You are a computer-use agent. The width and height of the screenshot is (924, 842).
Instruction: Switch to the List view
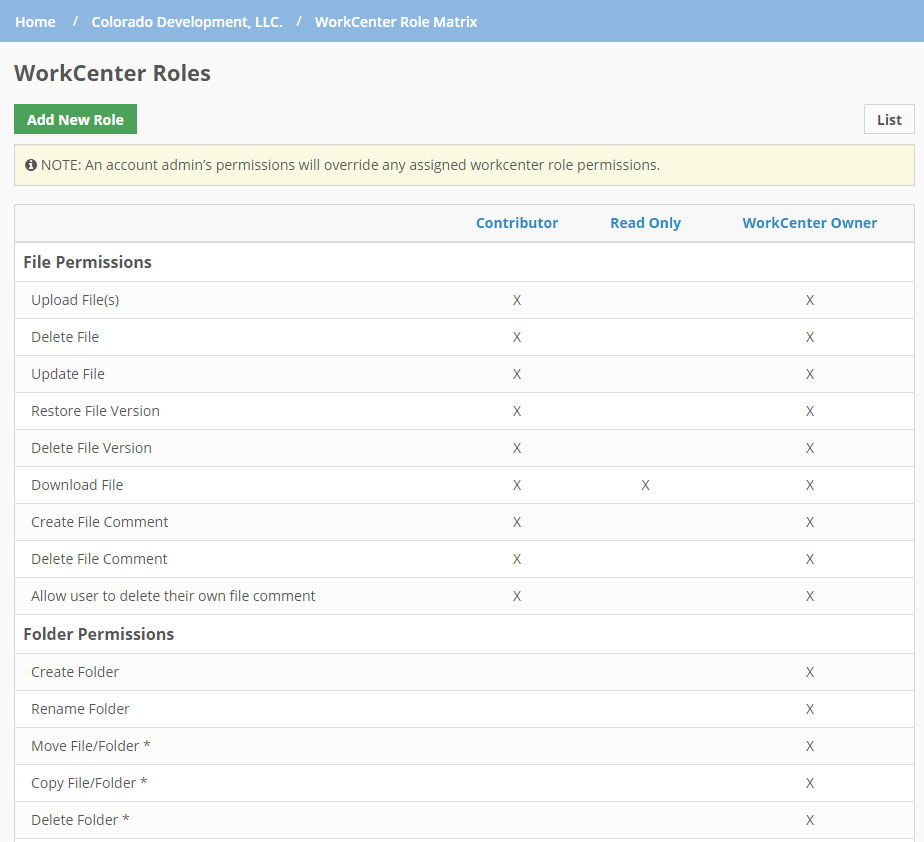point(889,118)
